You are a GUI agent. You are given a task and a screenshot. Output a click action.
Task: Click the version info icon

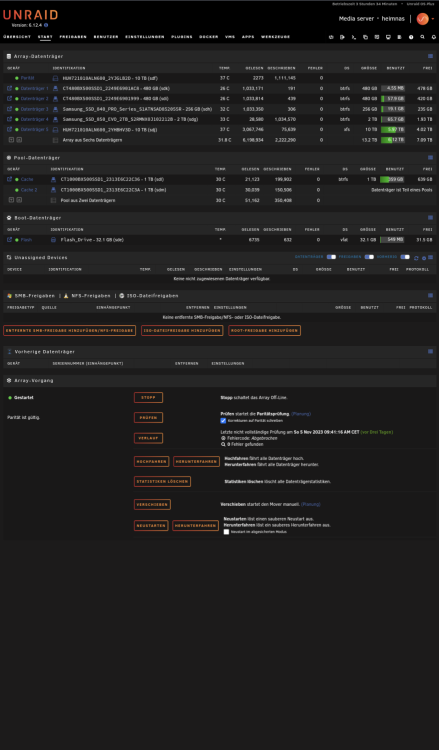[x=46, y=25]
